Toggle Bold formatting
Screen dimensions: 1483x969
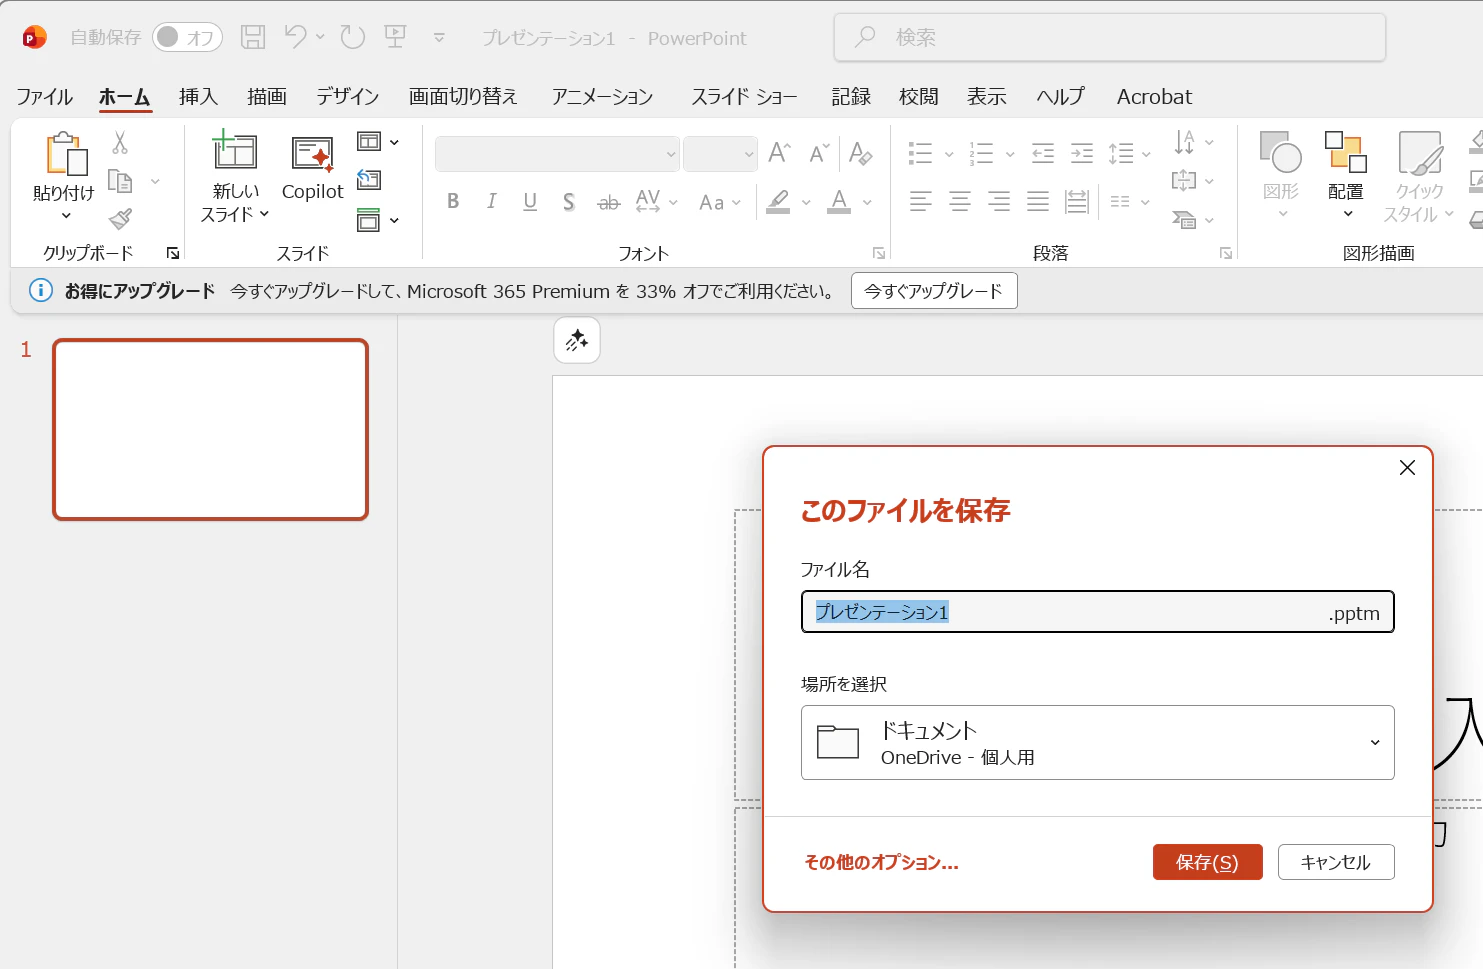(x=453, y=201)
